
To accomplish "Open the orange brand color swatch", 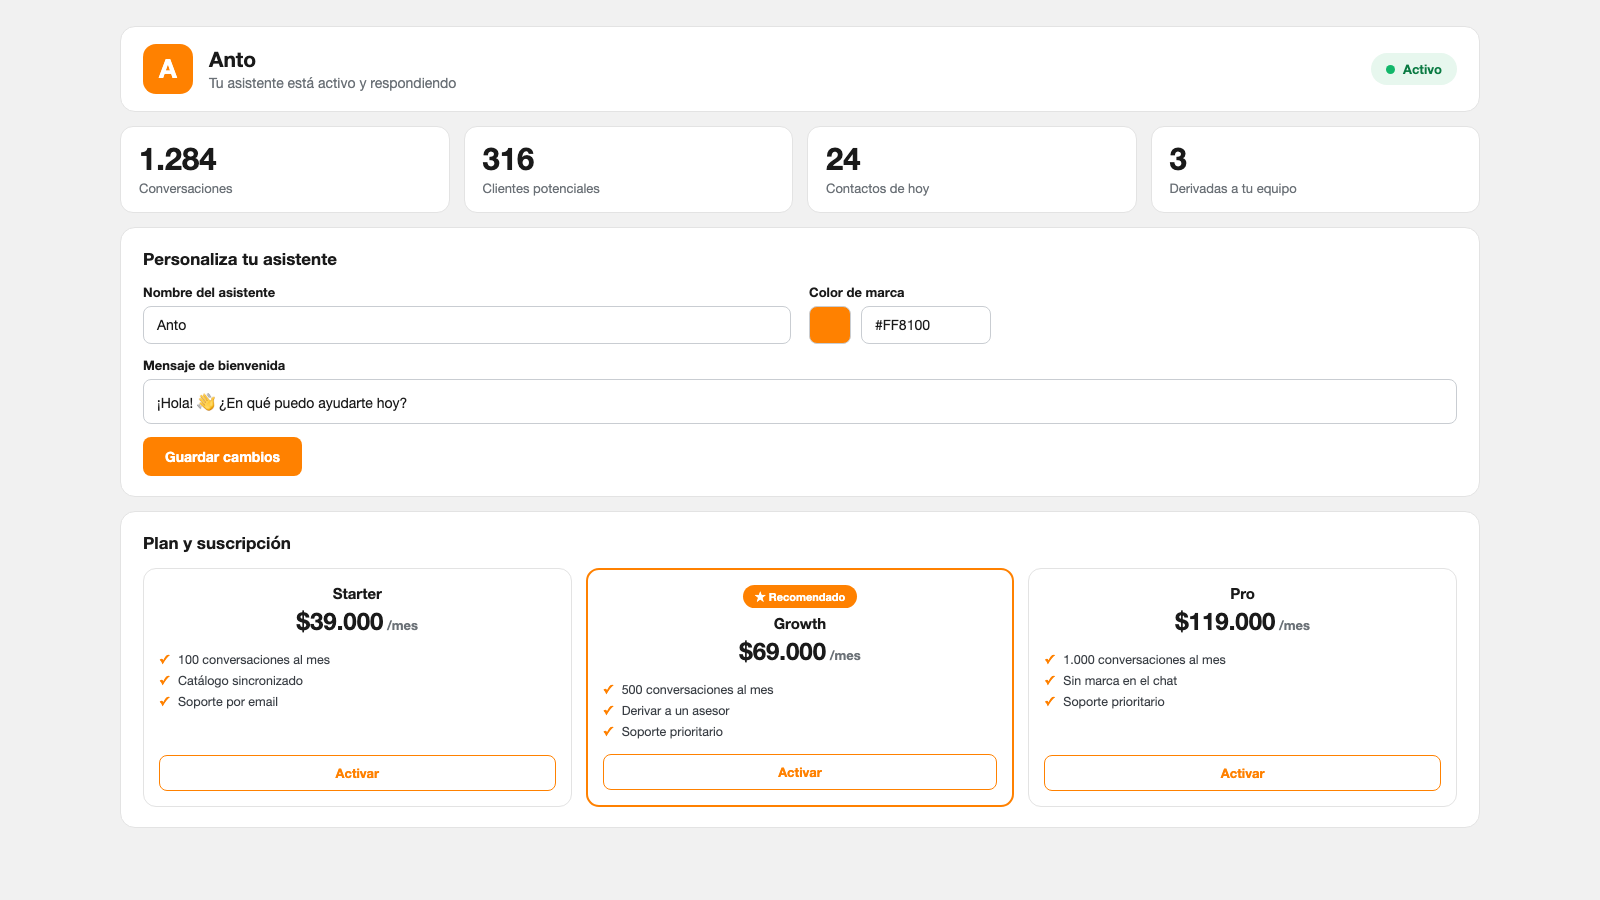I will [x=830, y=325].
